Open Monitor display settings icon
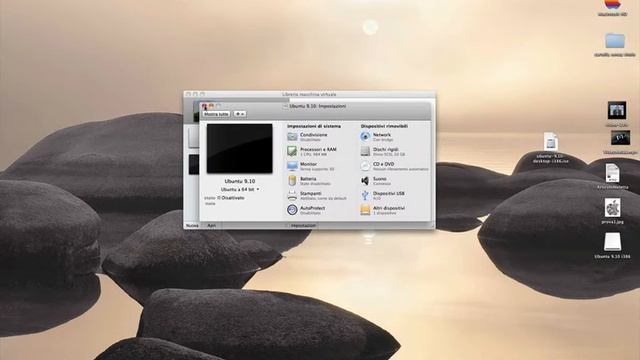The width and height of the screenshot is (640, 360). [x=292, y=166]
